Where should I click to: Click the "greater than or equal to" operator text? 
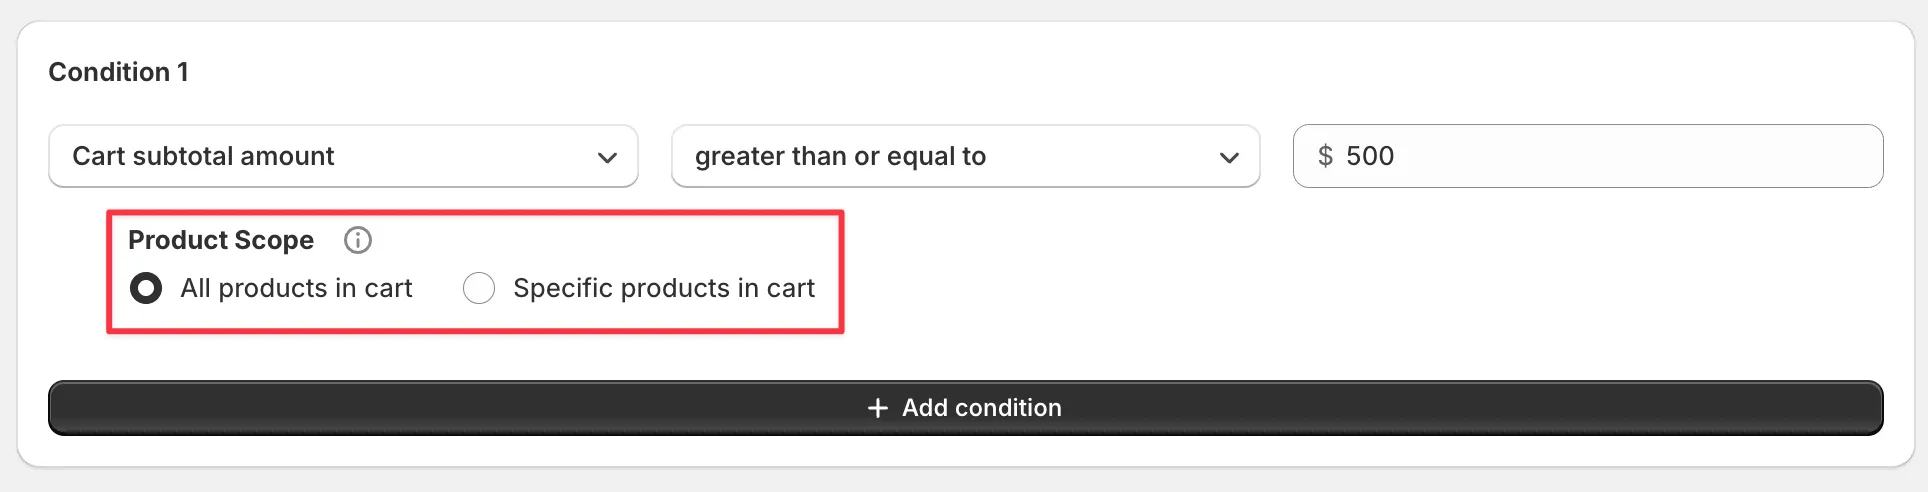click(840, 156)
